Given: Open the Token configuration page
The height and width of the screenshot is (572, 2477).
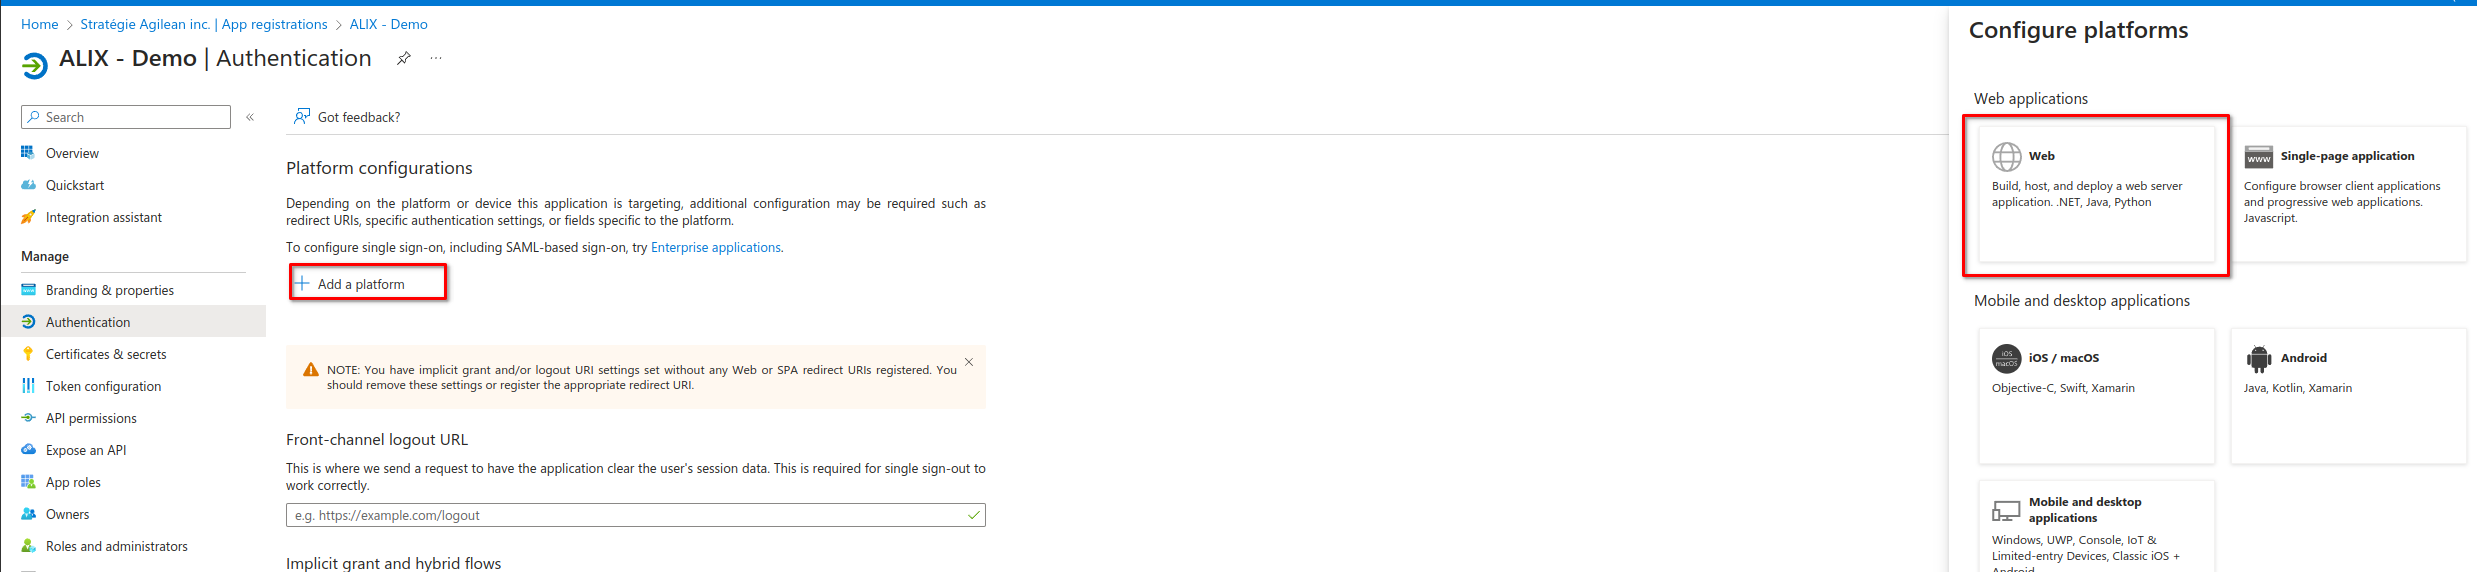Looking at the screenshot, I should (103, 386).
